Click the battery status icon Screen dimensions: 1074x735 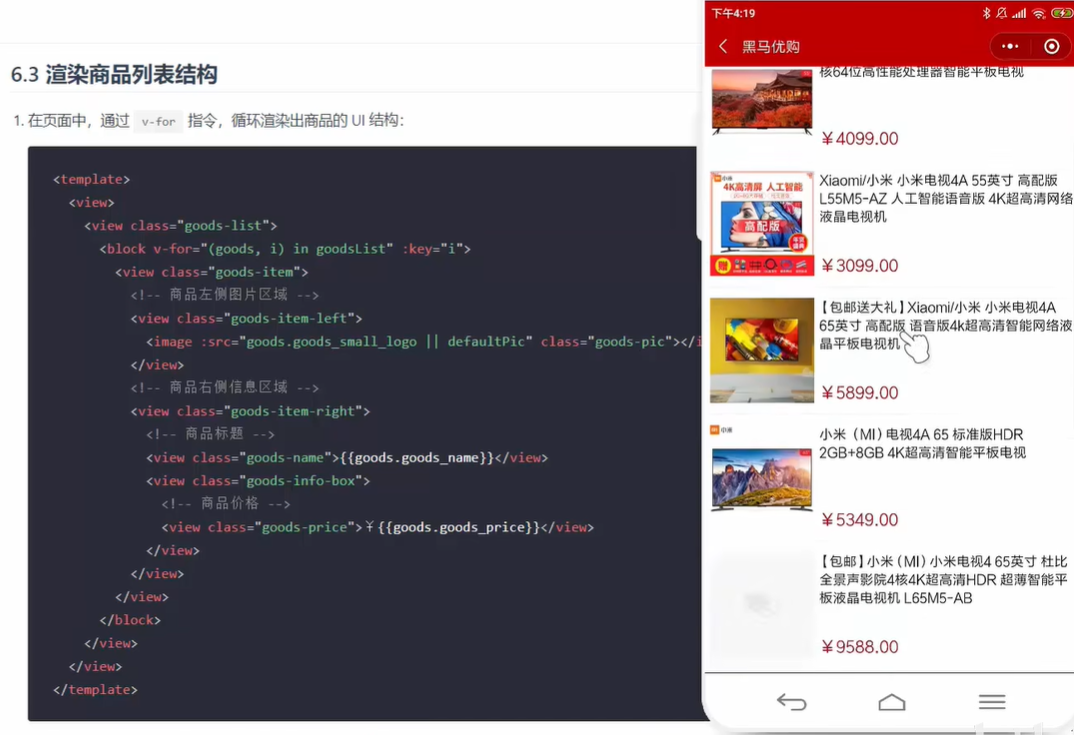point(1062,13)
